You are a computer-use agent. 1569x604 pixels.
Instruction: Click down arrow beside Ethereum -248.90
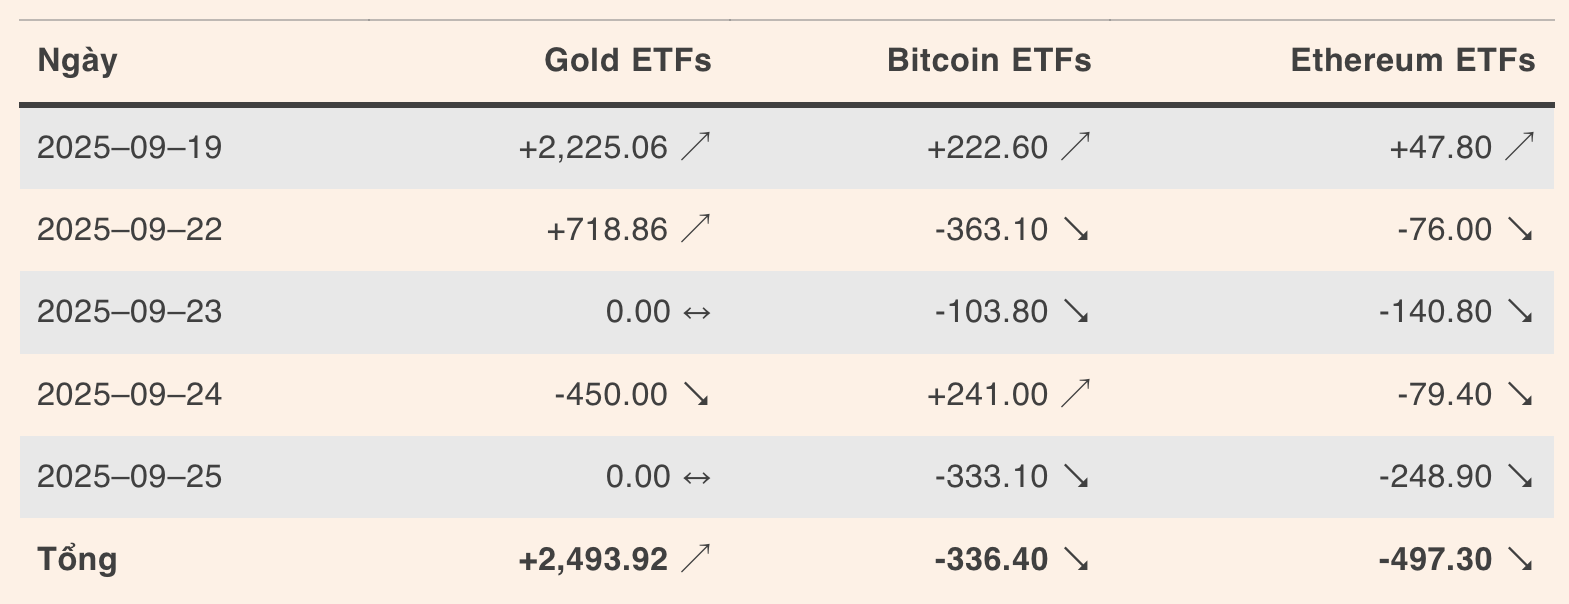pos(1520,477)
